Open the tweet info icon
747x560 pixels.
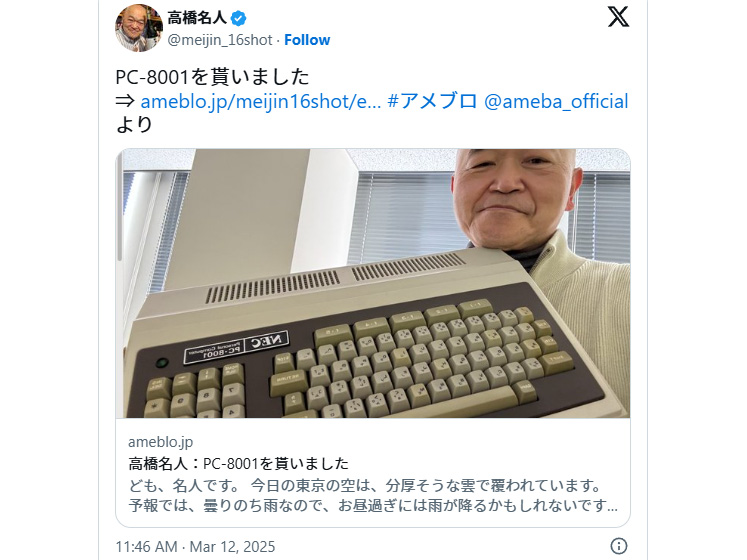(x=618, y=546)
